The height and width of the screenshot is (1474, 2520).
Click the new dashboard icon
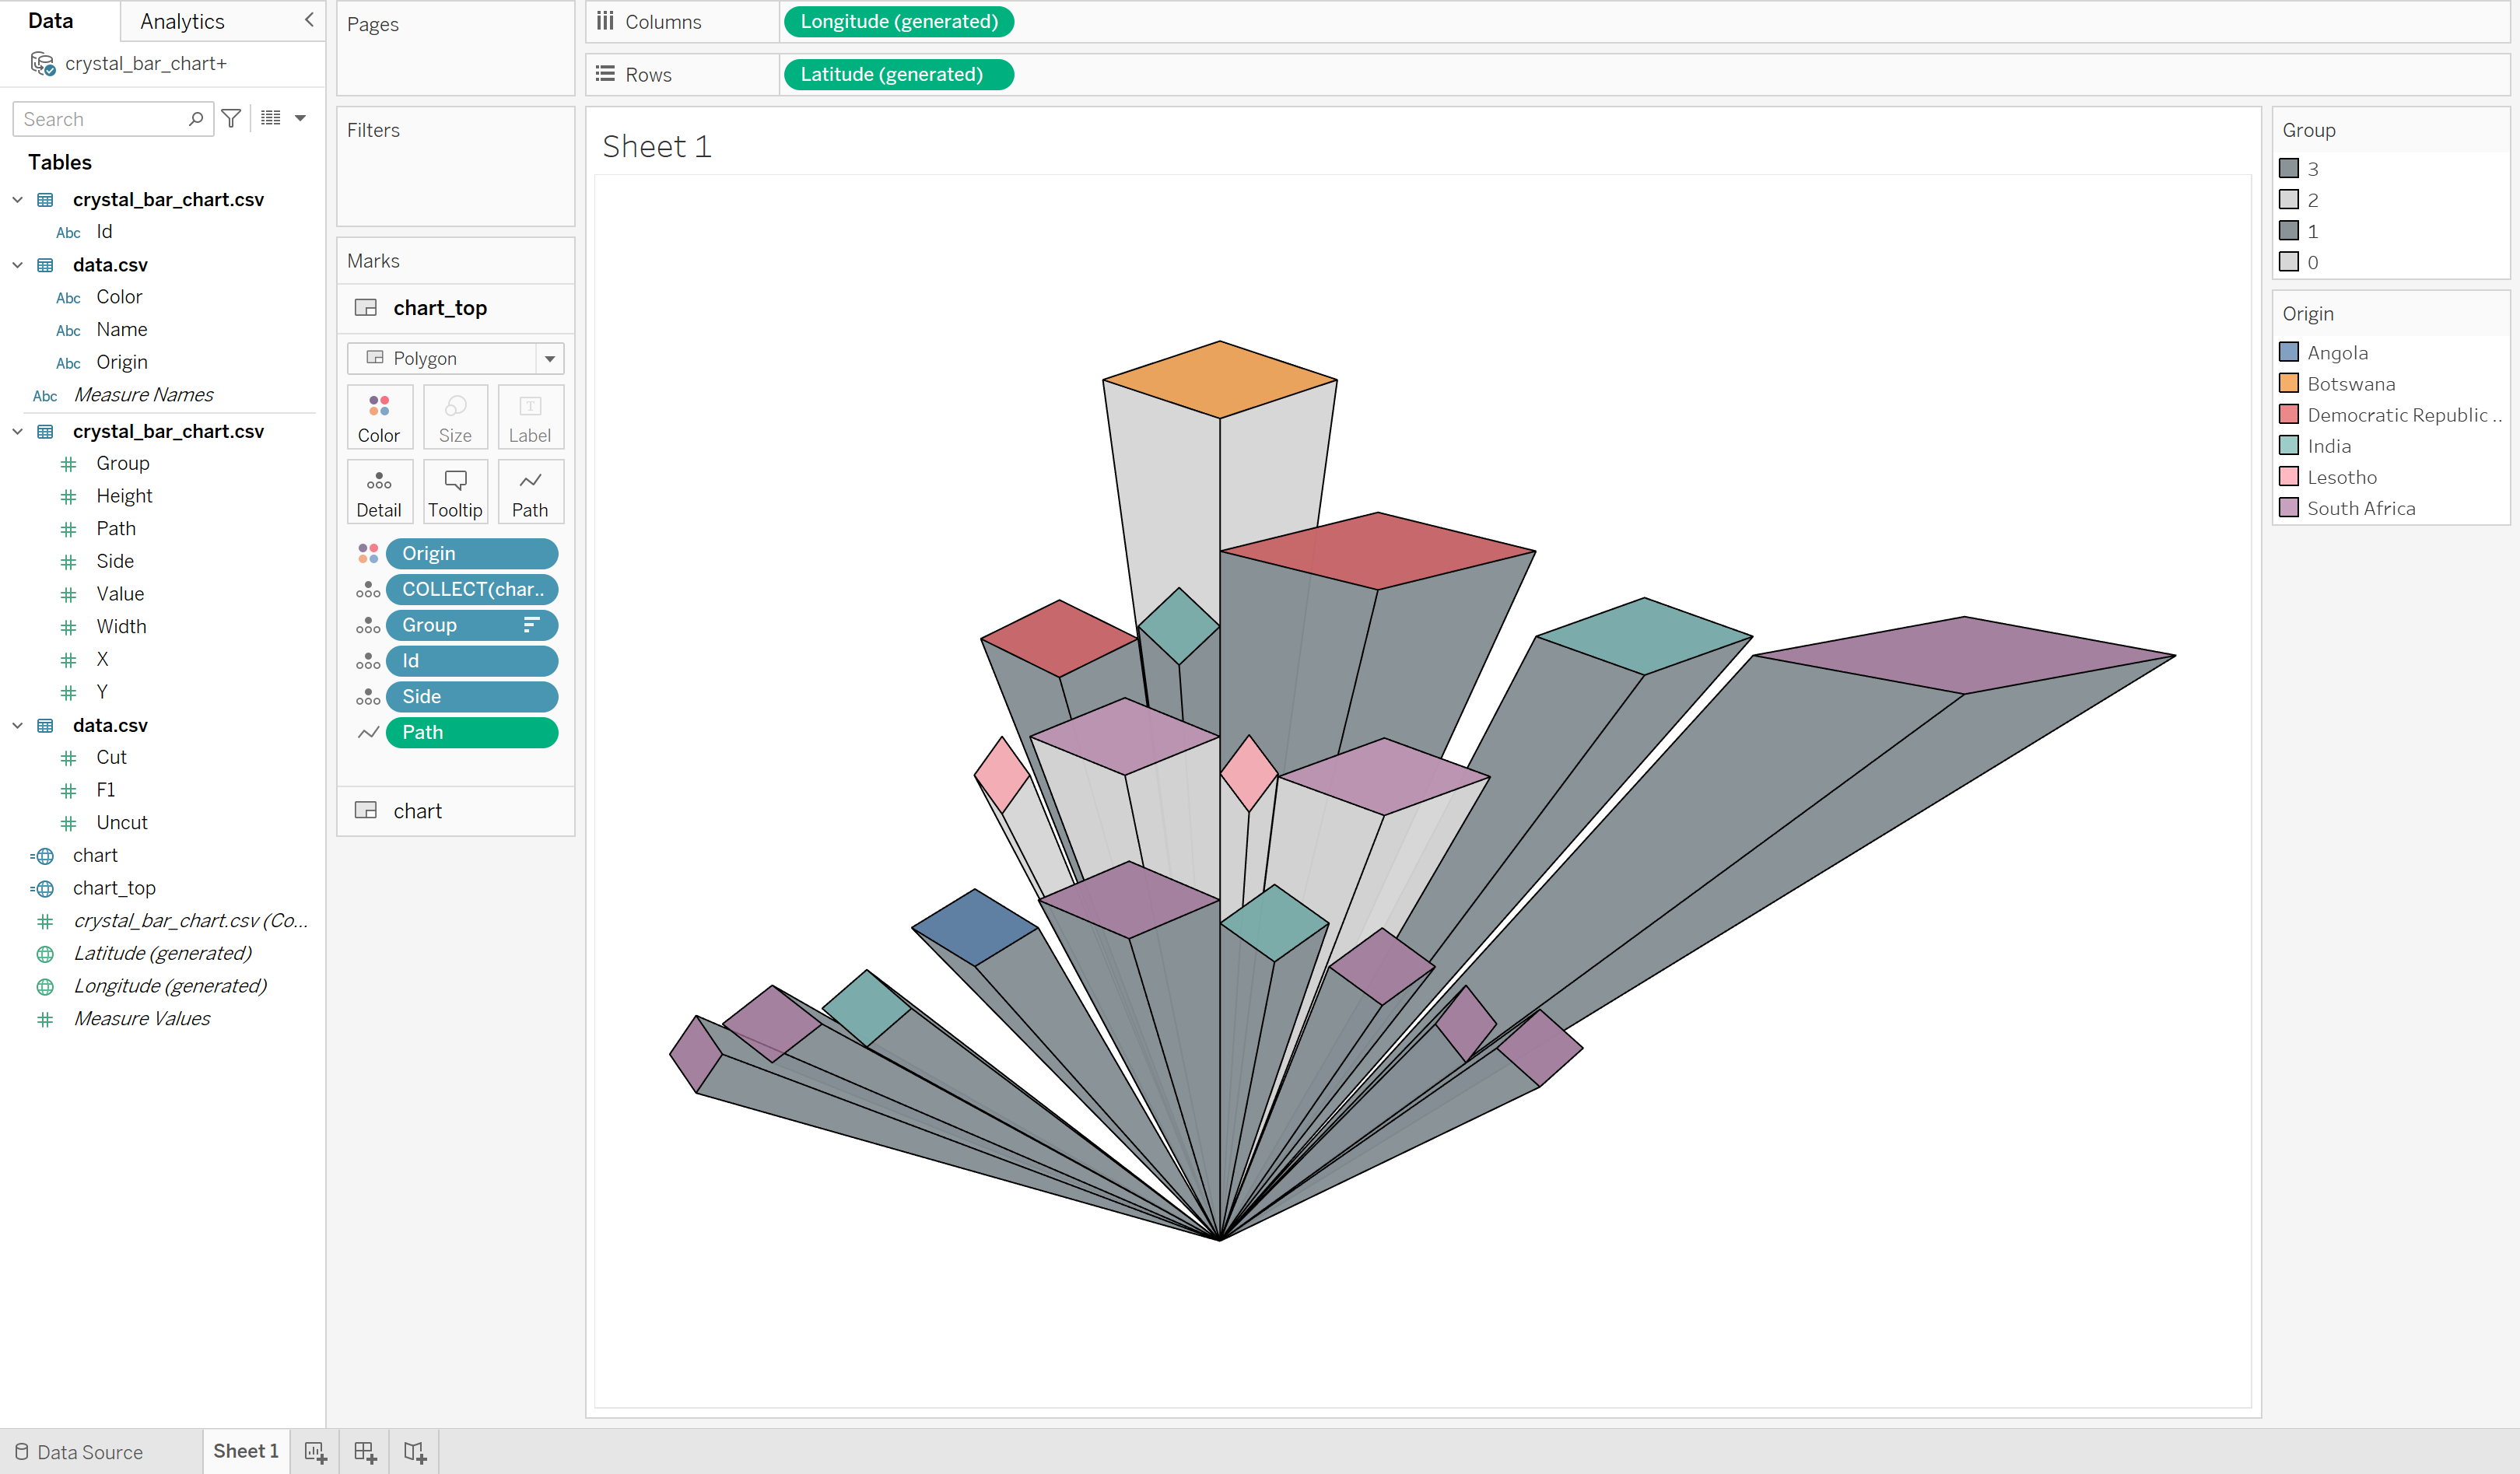pos(365,1452)
